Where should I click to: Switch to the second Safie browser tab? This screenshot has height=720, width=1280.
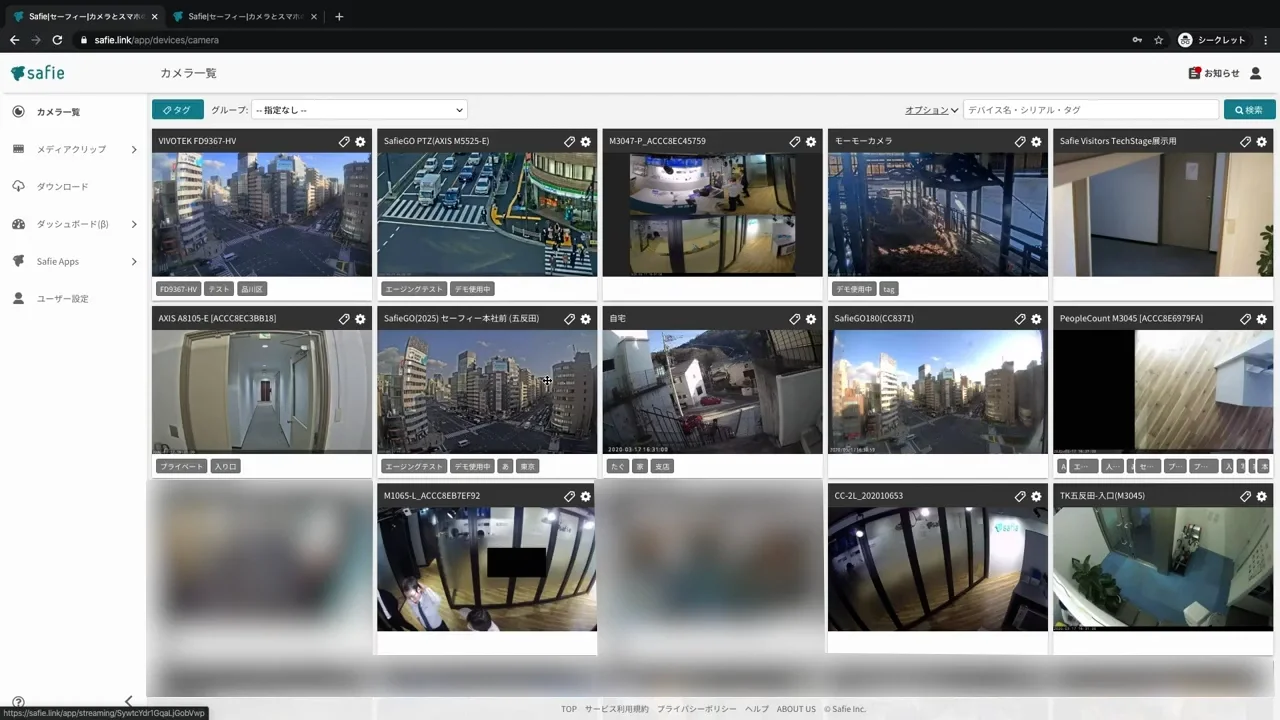point(245,16)
